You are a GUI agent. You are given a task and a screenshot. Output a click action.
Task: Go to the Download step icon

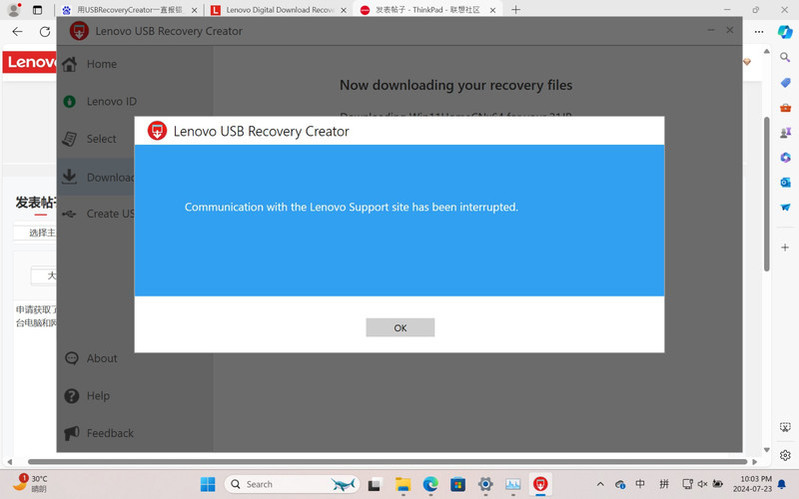click(69, 177)
